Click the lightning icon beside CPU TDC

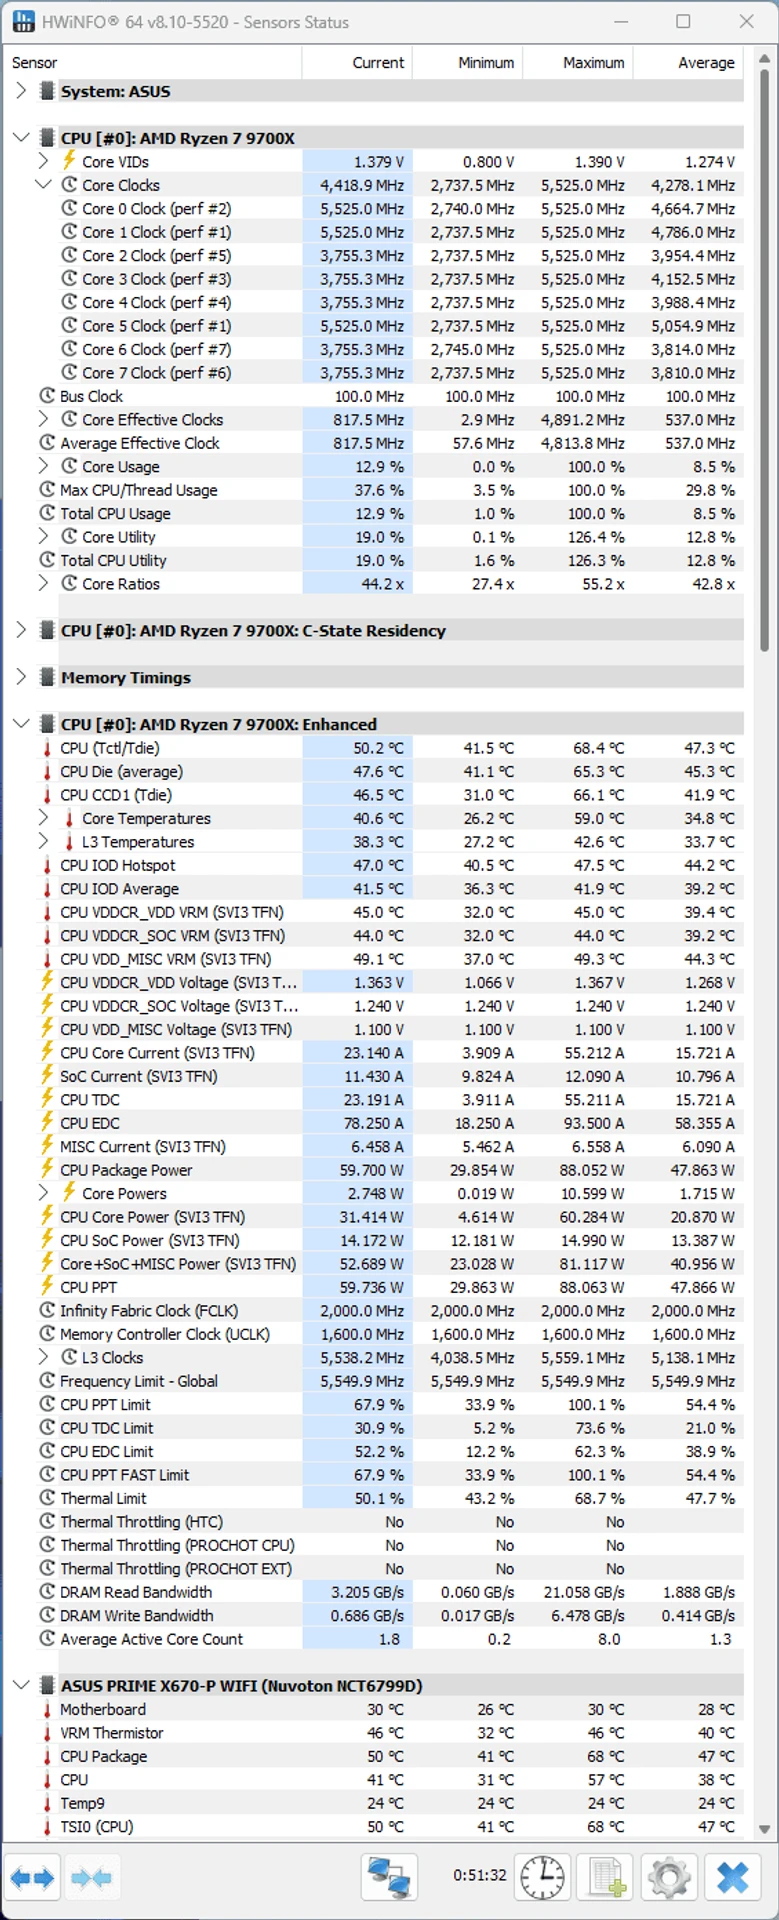click(47, 1099)
